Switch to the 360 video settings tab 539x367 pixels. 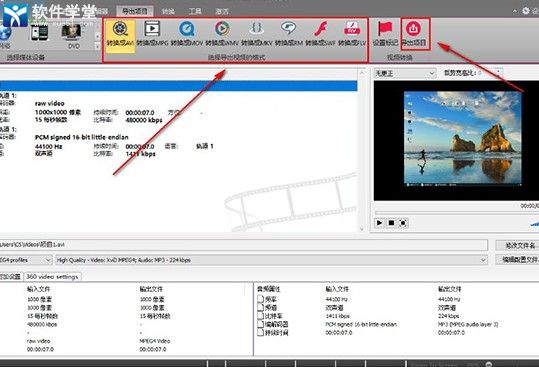(x=53, y=277)
